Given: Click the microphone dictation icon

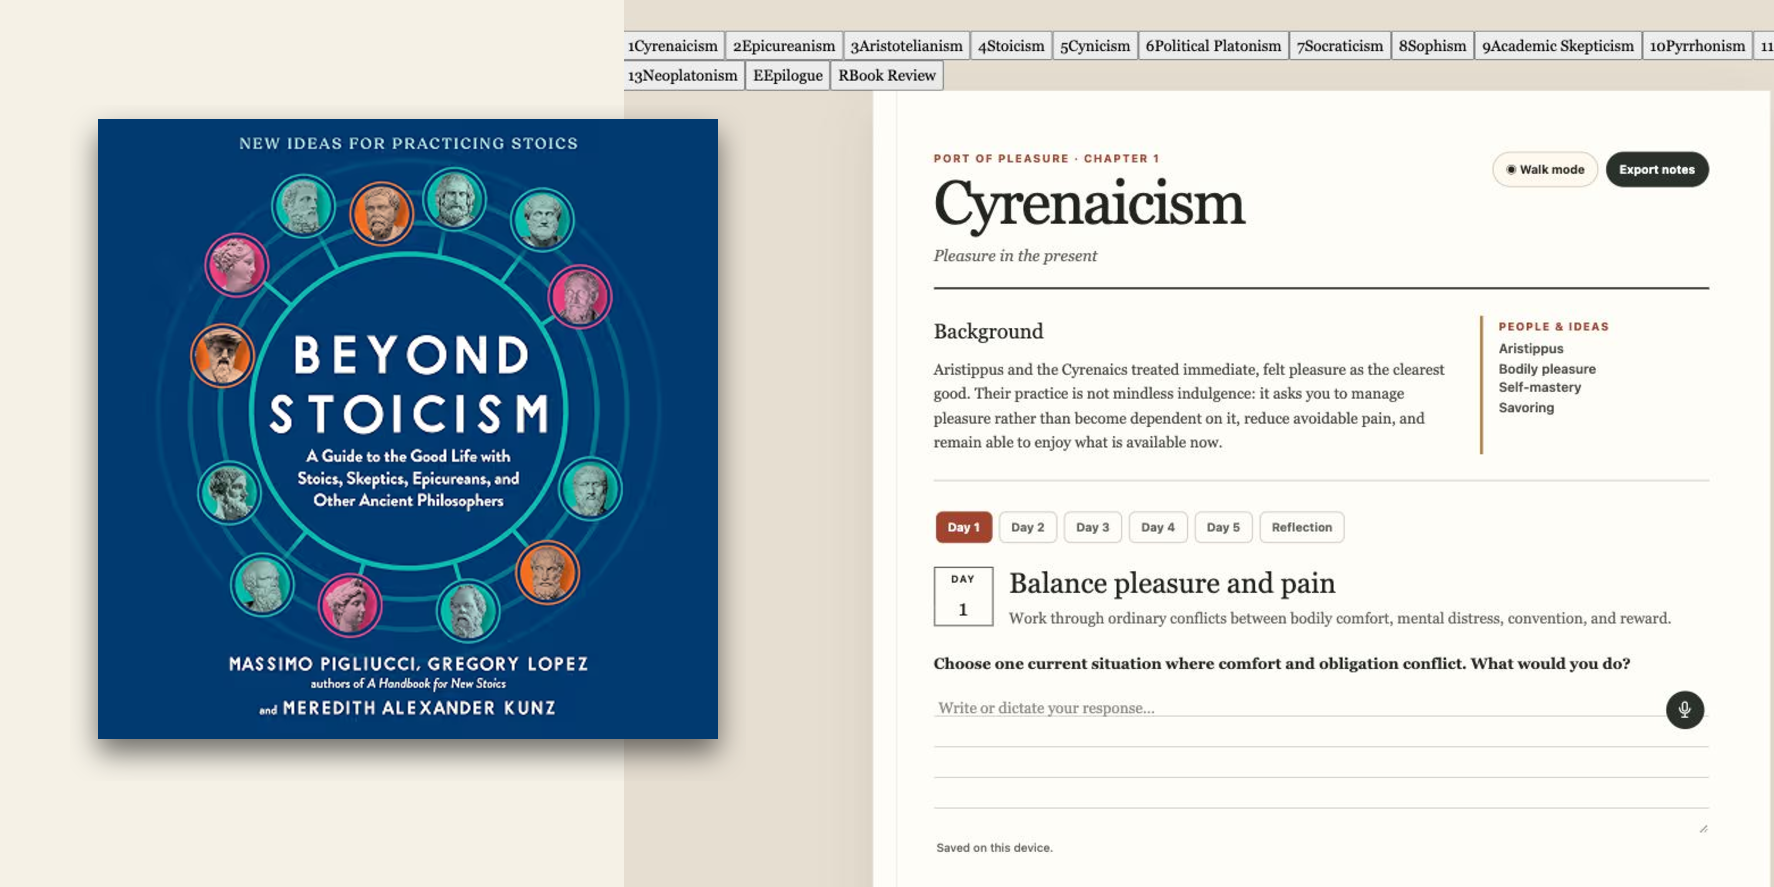Looking at the screenshot, I should (1684, 710).
